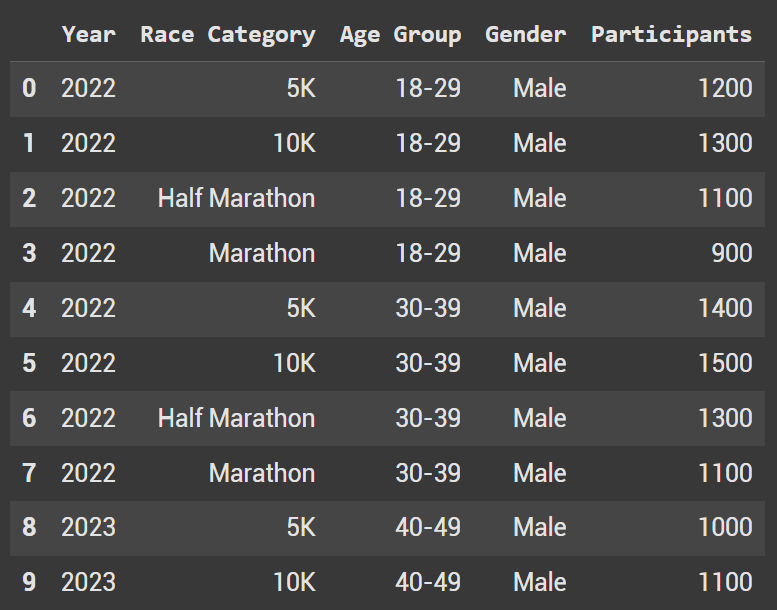Click the 18-29 cell in row 0
777x610 pixels.
click(x=428, y=88)
